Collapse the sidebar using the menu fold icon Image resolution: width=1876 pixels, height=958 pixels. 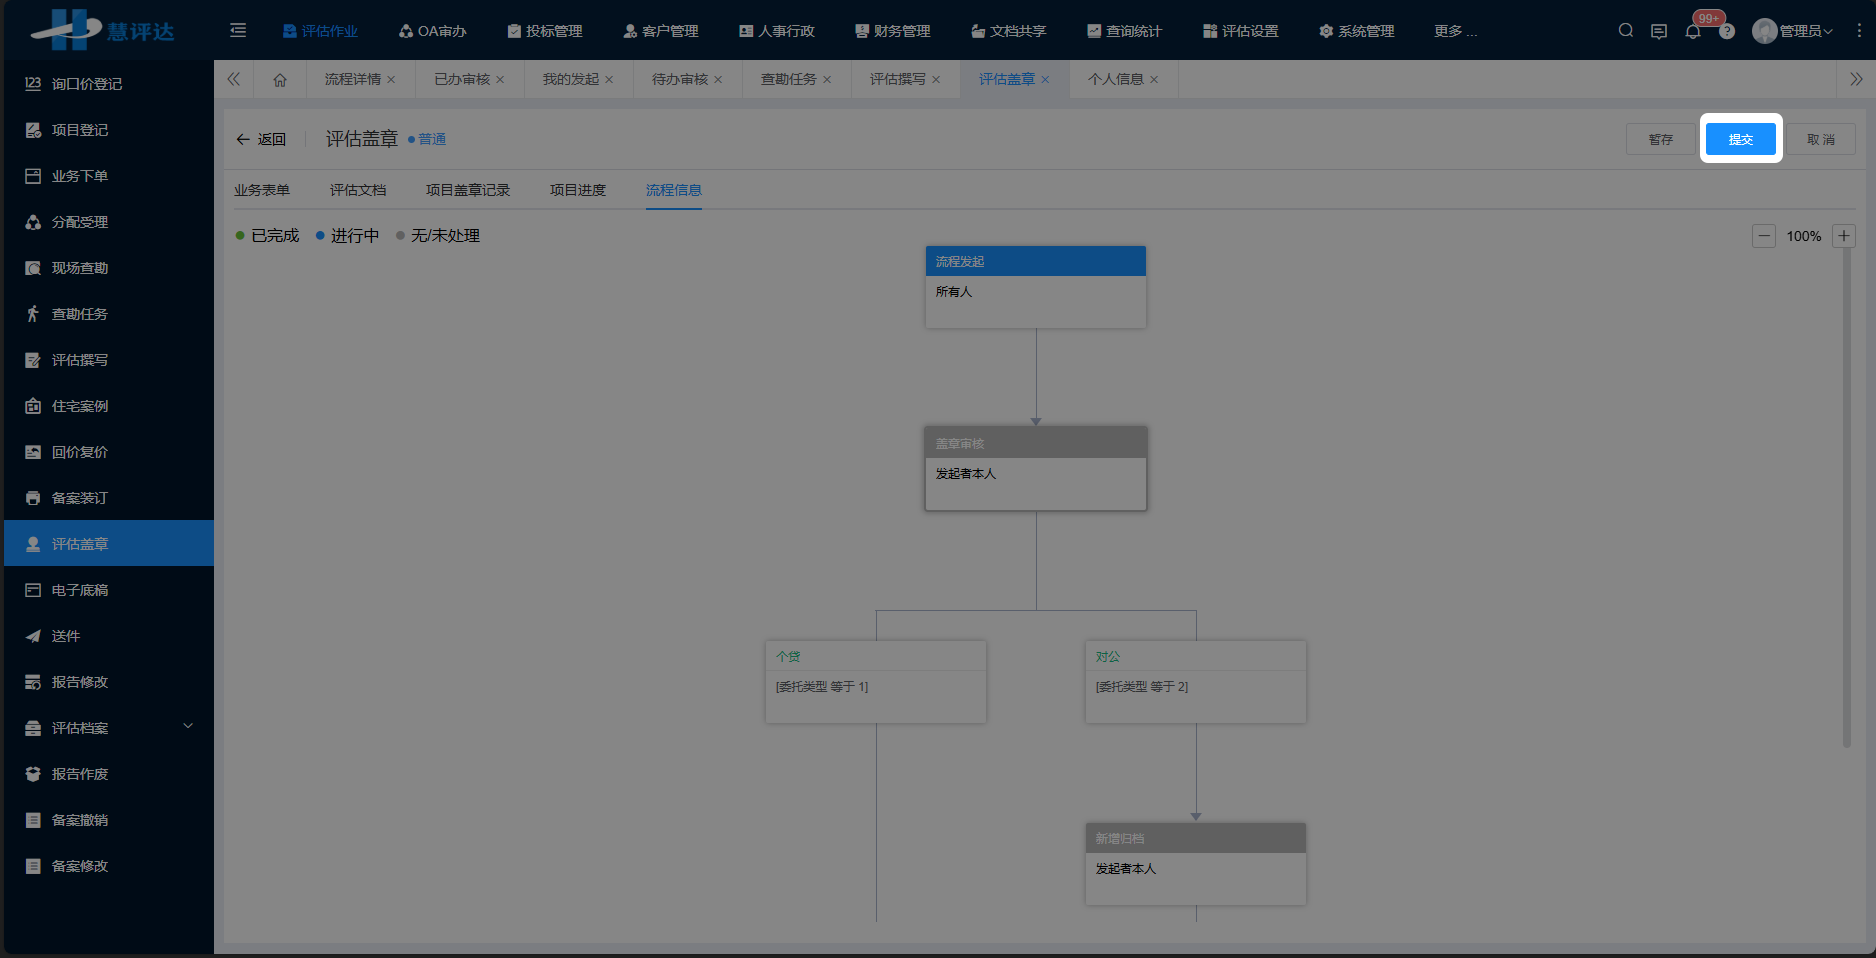[238, 31]
